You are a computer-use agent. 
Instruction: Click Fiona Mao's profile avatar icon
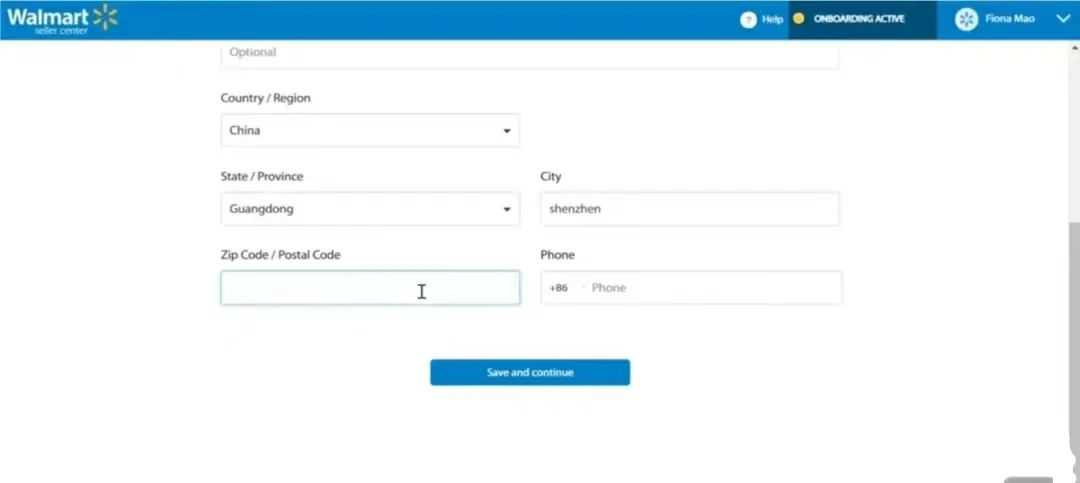click(966, 19)
